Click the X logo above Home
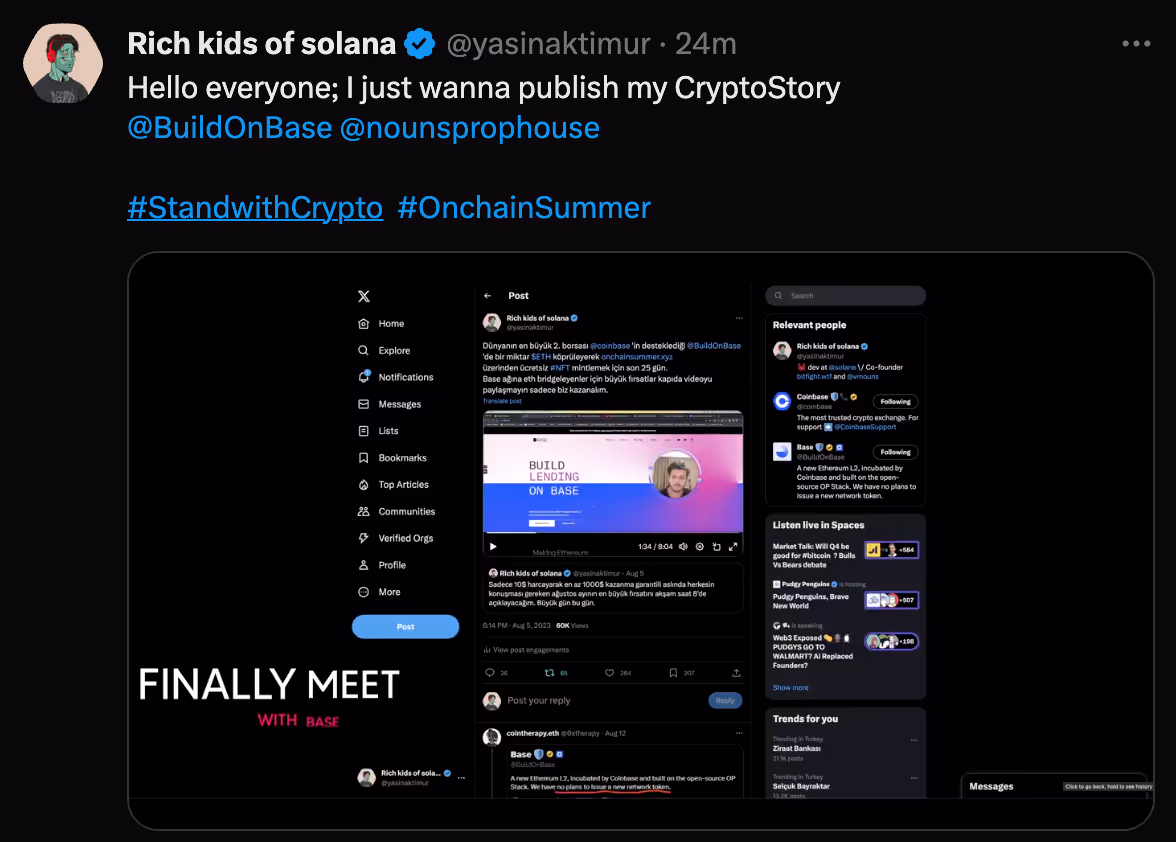The width and height of the screenshot is (1176, 842). coord(364,296)
